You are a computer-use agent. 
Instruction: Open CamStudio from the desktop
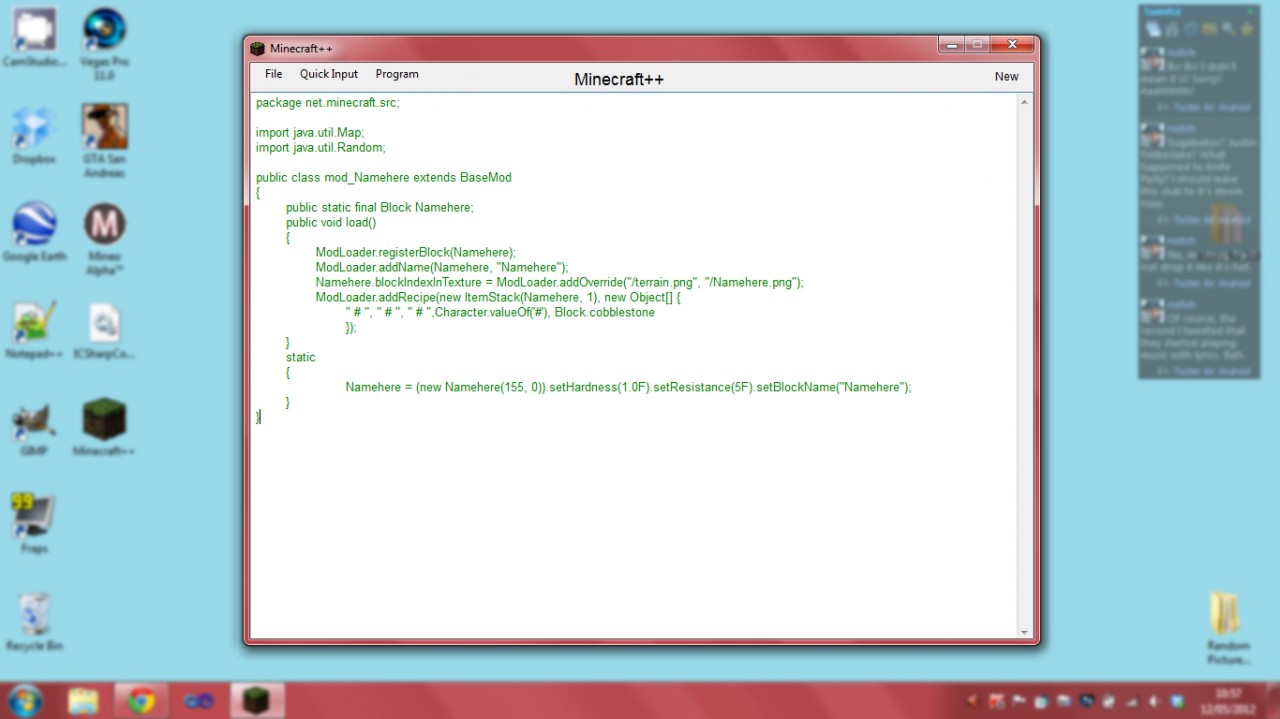[x=33, y=29]
